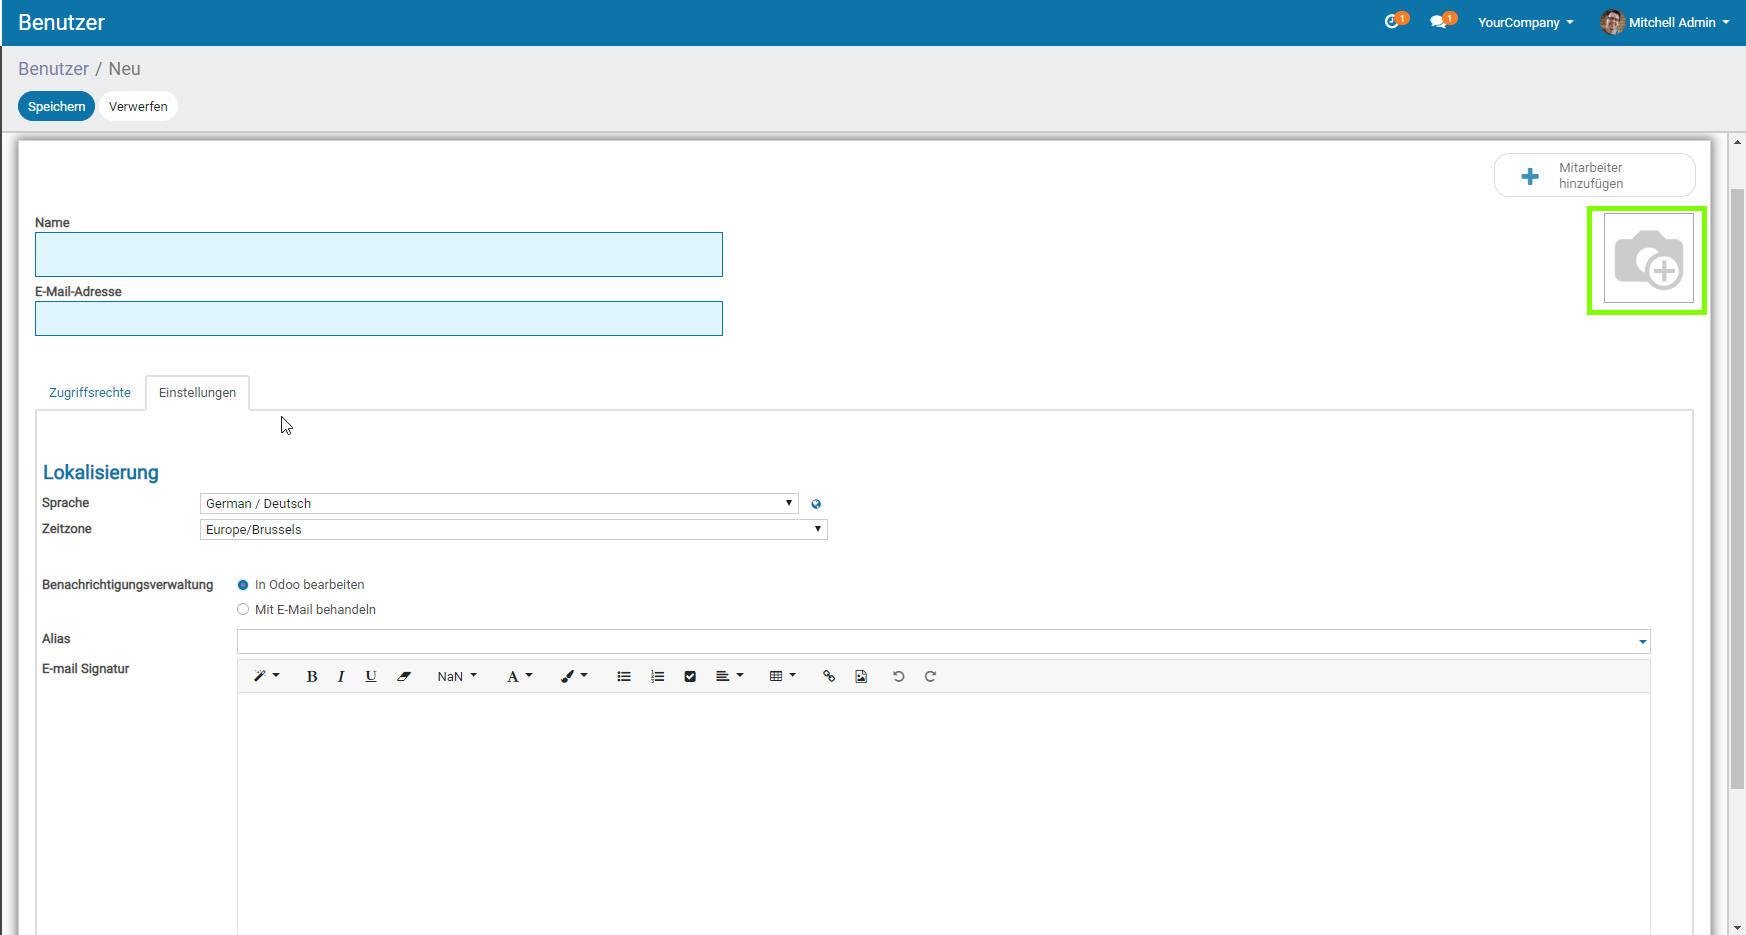
Task: Expand the YourCompany company menu
Action: point(1525,23)
